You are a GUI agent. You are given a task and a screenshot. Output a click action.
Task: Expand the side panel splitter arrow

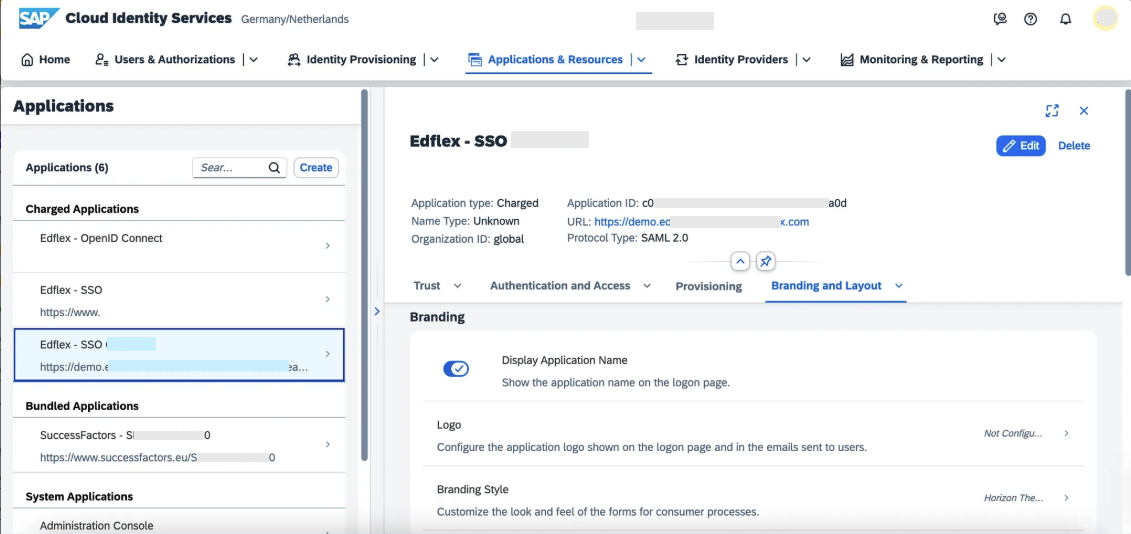pyautogui.click(x=377, y=311)
